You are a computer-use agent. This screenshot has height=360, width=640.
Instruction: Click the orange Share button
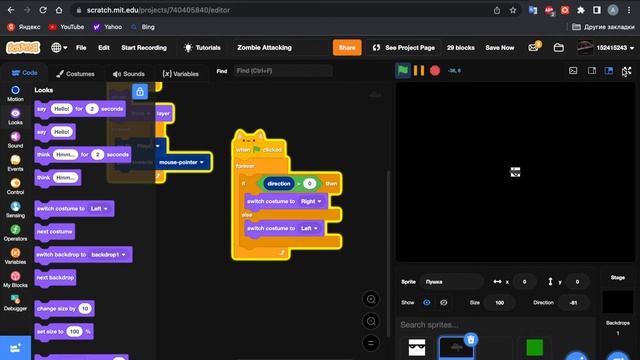tap(347, 48)
